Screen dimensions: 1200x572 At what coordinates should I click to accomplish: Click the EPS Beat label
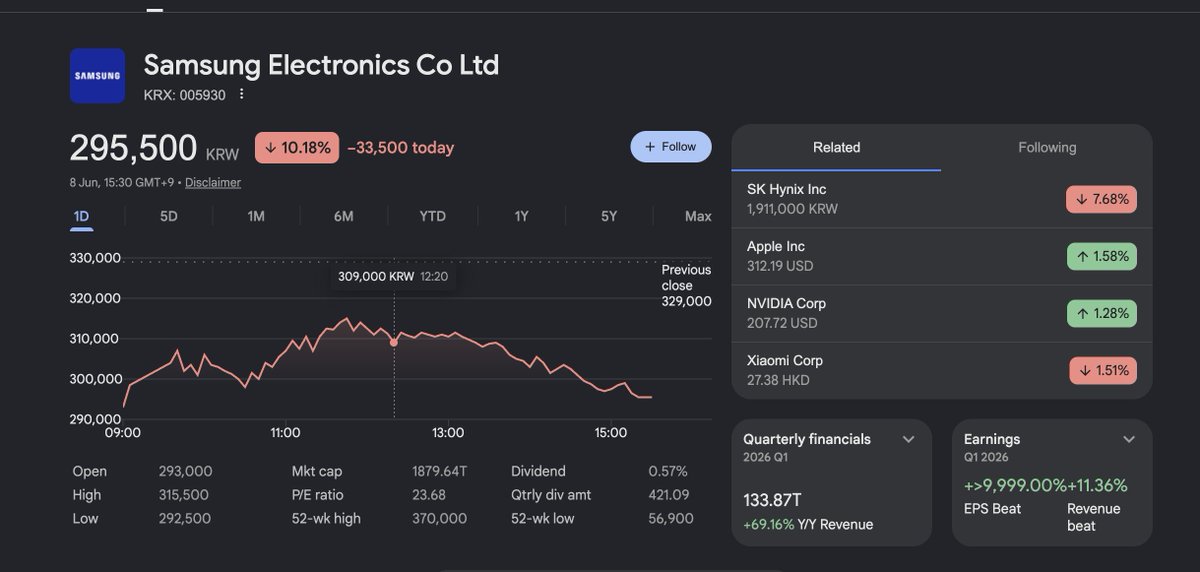(x=993, y=509)
